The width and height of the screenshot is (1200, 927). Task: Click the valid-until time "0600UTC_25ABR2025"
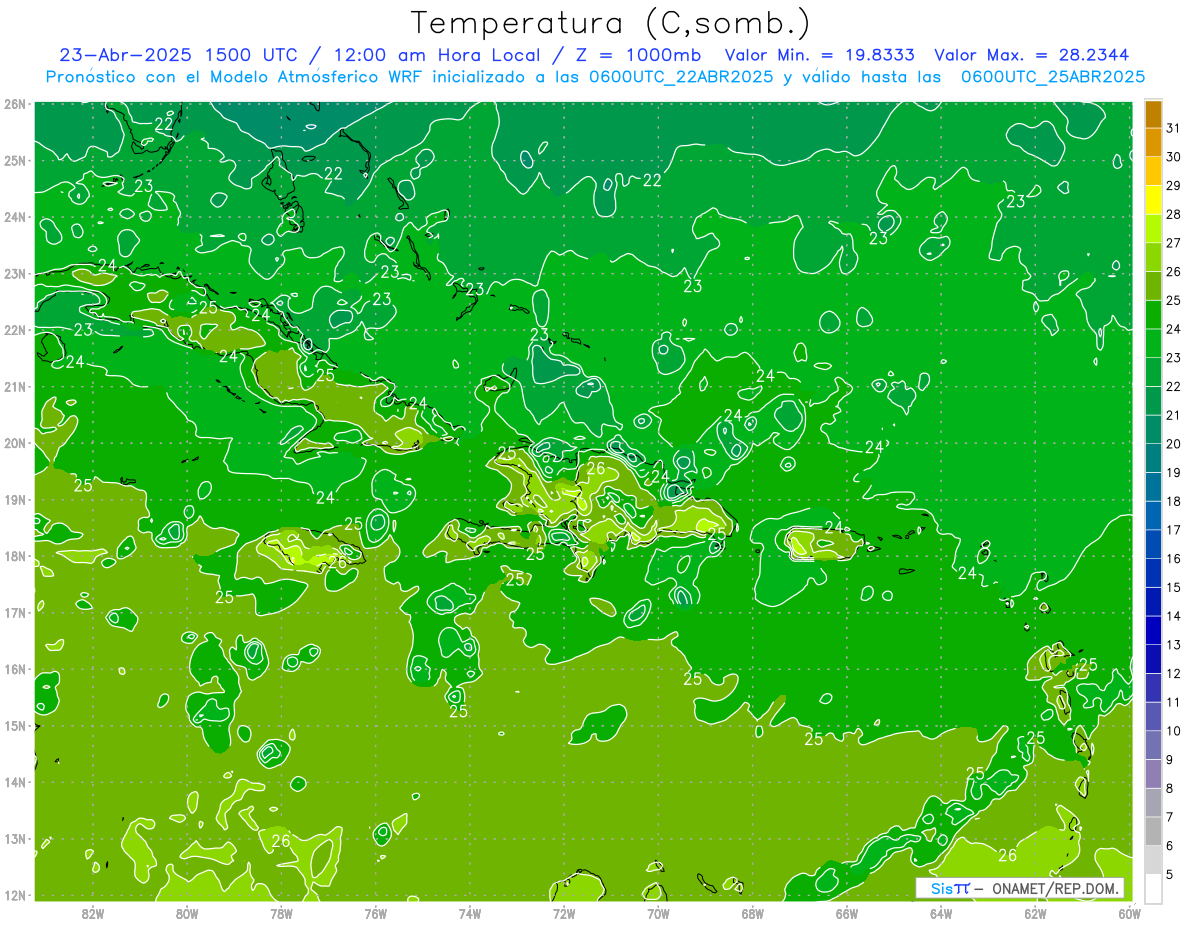point(1053,77)
